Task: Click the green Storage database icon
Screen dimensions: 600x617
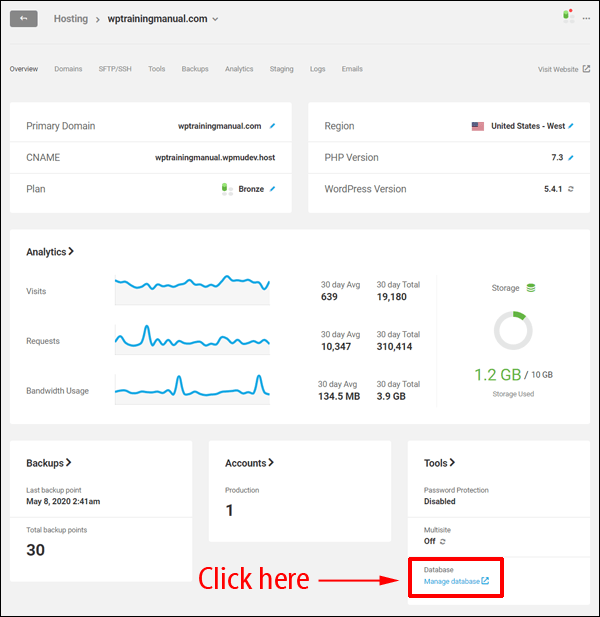Action: coord(531,288)
